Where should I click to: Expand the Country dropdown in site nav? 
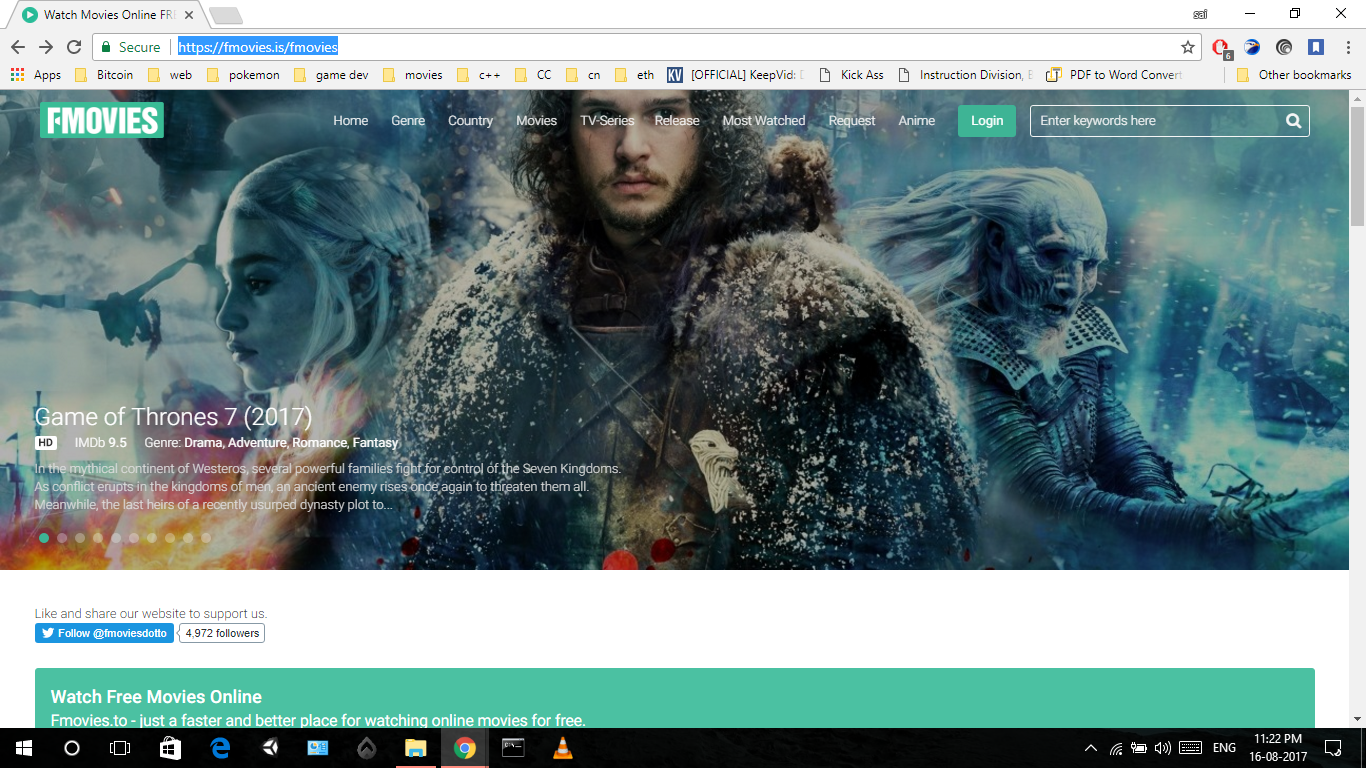click(470, 121)
